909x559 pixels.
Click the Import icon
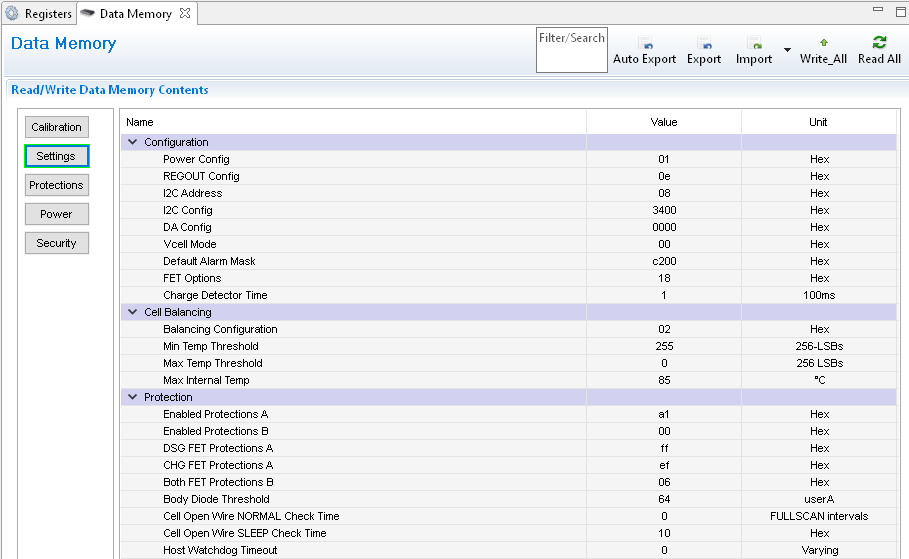754,44
